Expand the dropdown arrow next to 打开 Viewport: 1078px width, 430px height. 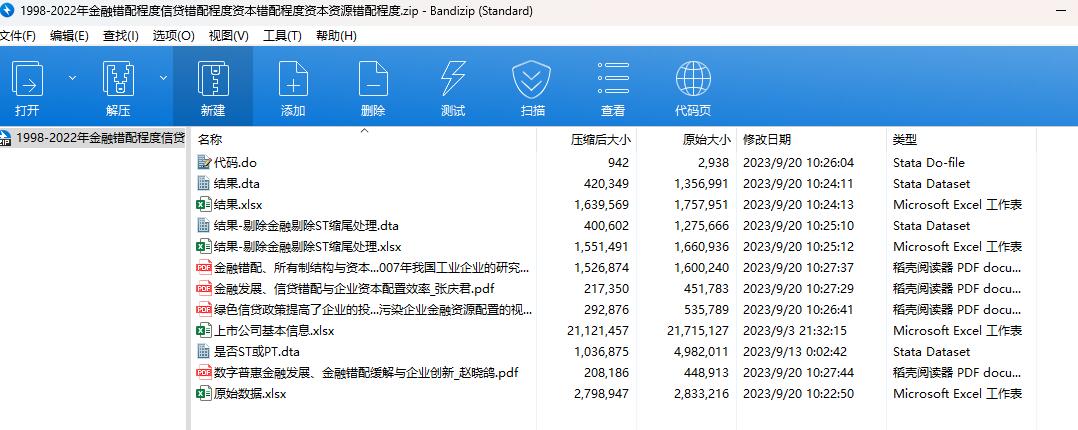pyautogui.click(x=73, y=78)
